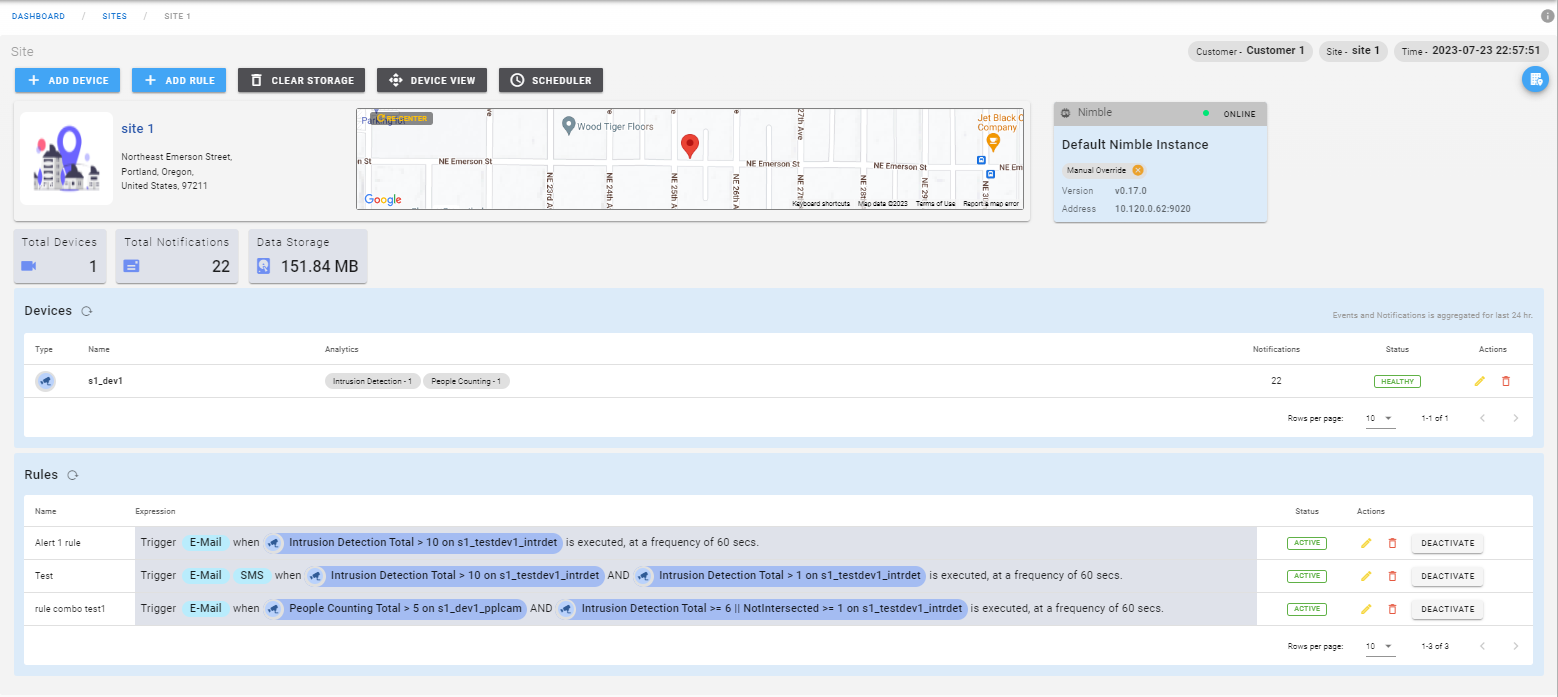Delete the rule combo test1 rule

coord(1392,609)
